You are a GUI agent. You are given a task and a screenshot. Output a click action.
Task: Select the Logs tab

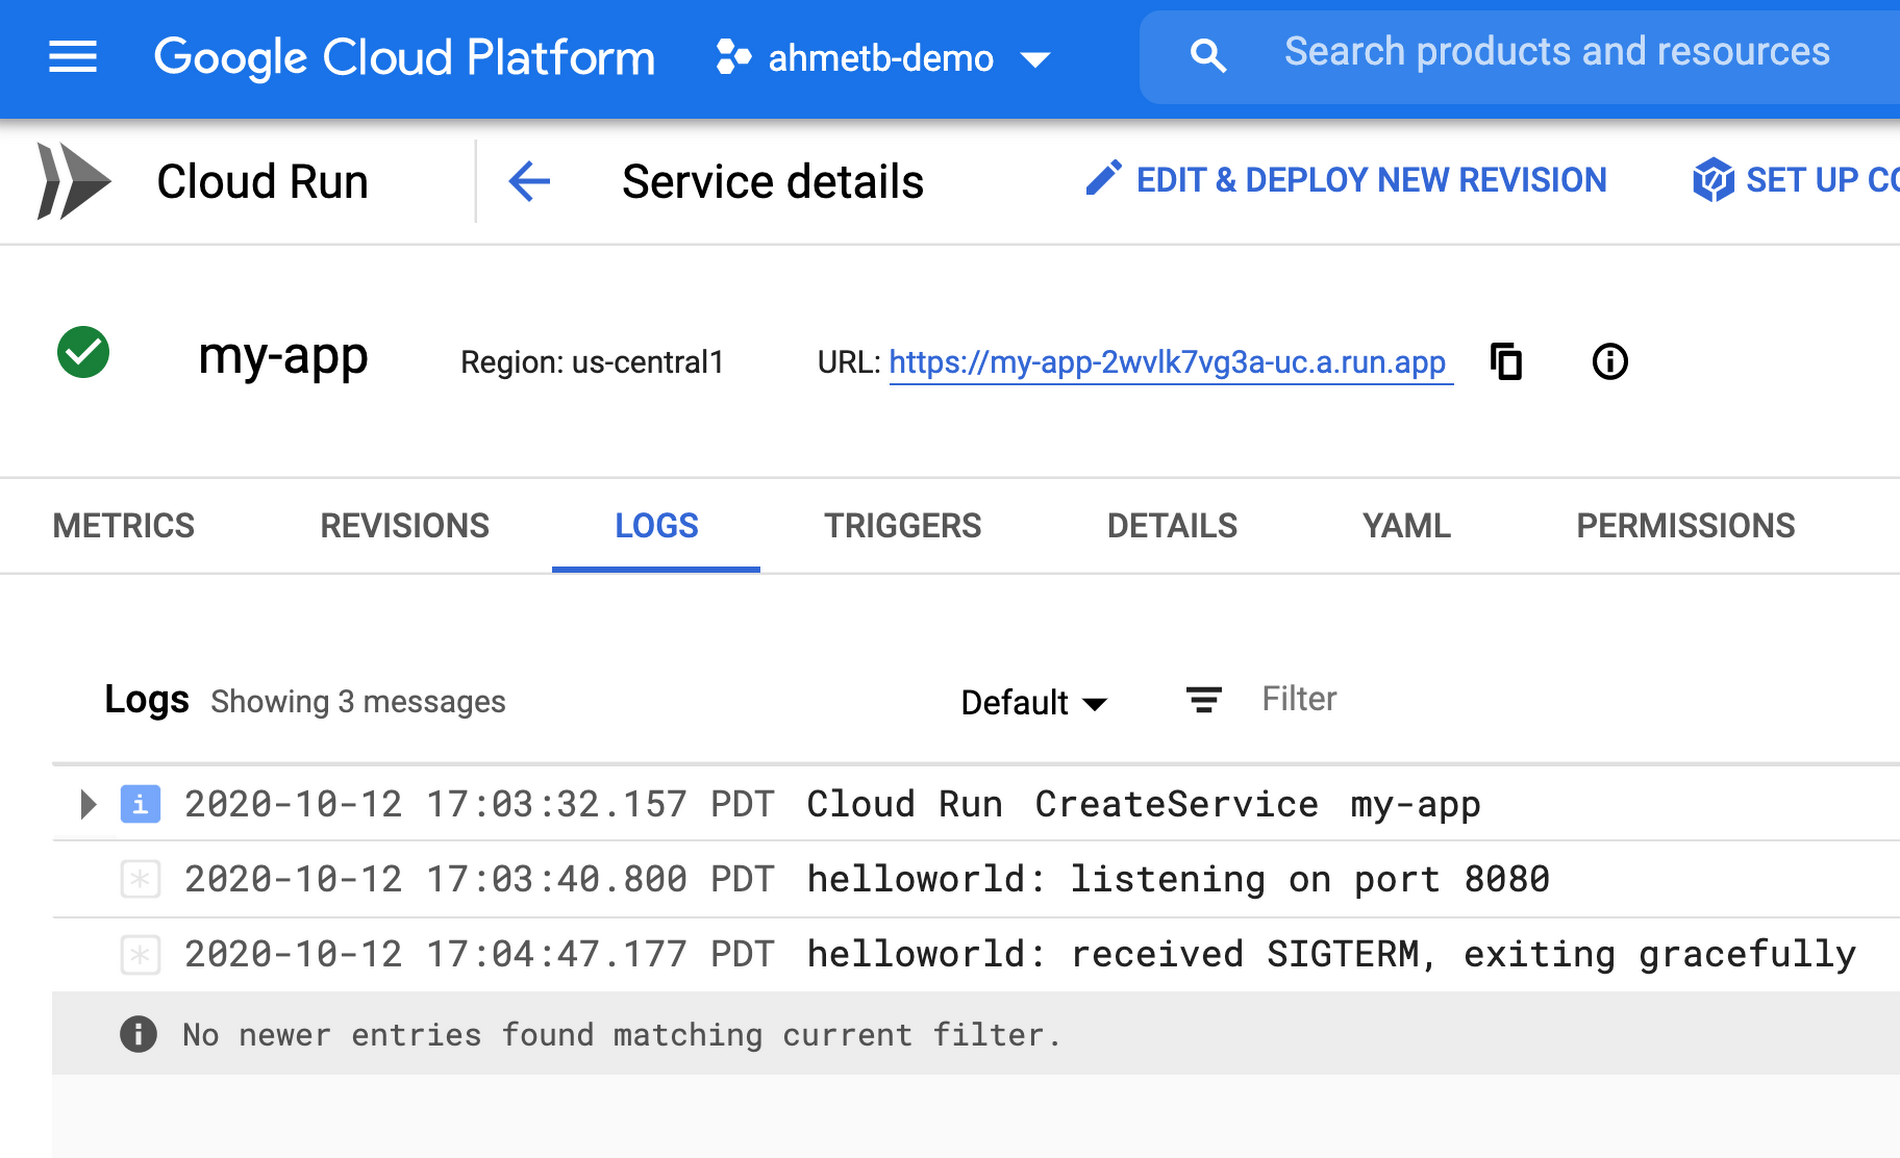(656, 526)
